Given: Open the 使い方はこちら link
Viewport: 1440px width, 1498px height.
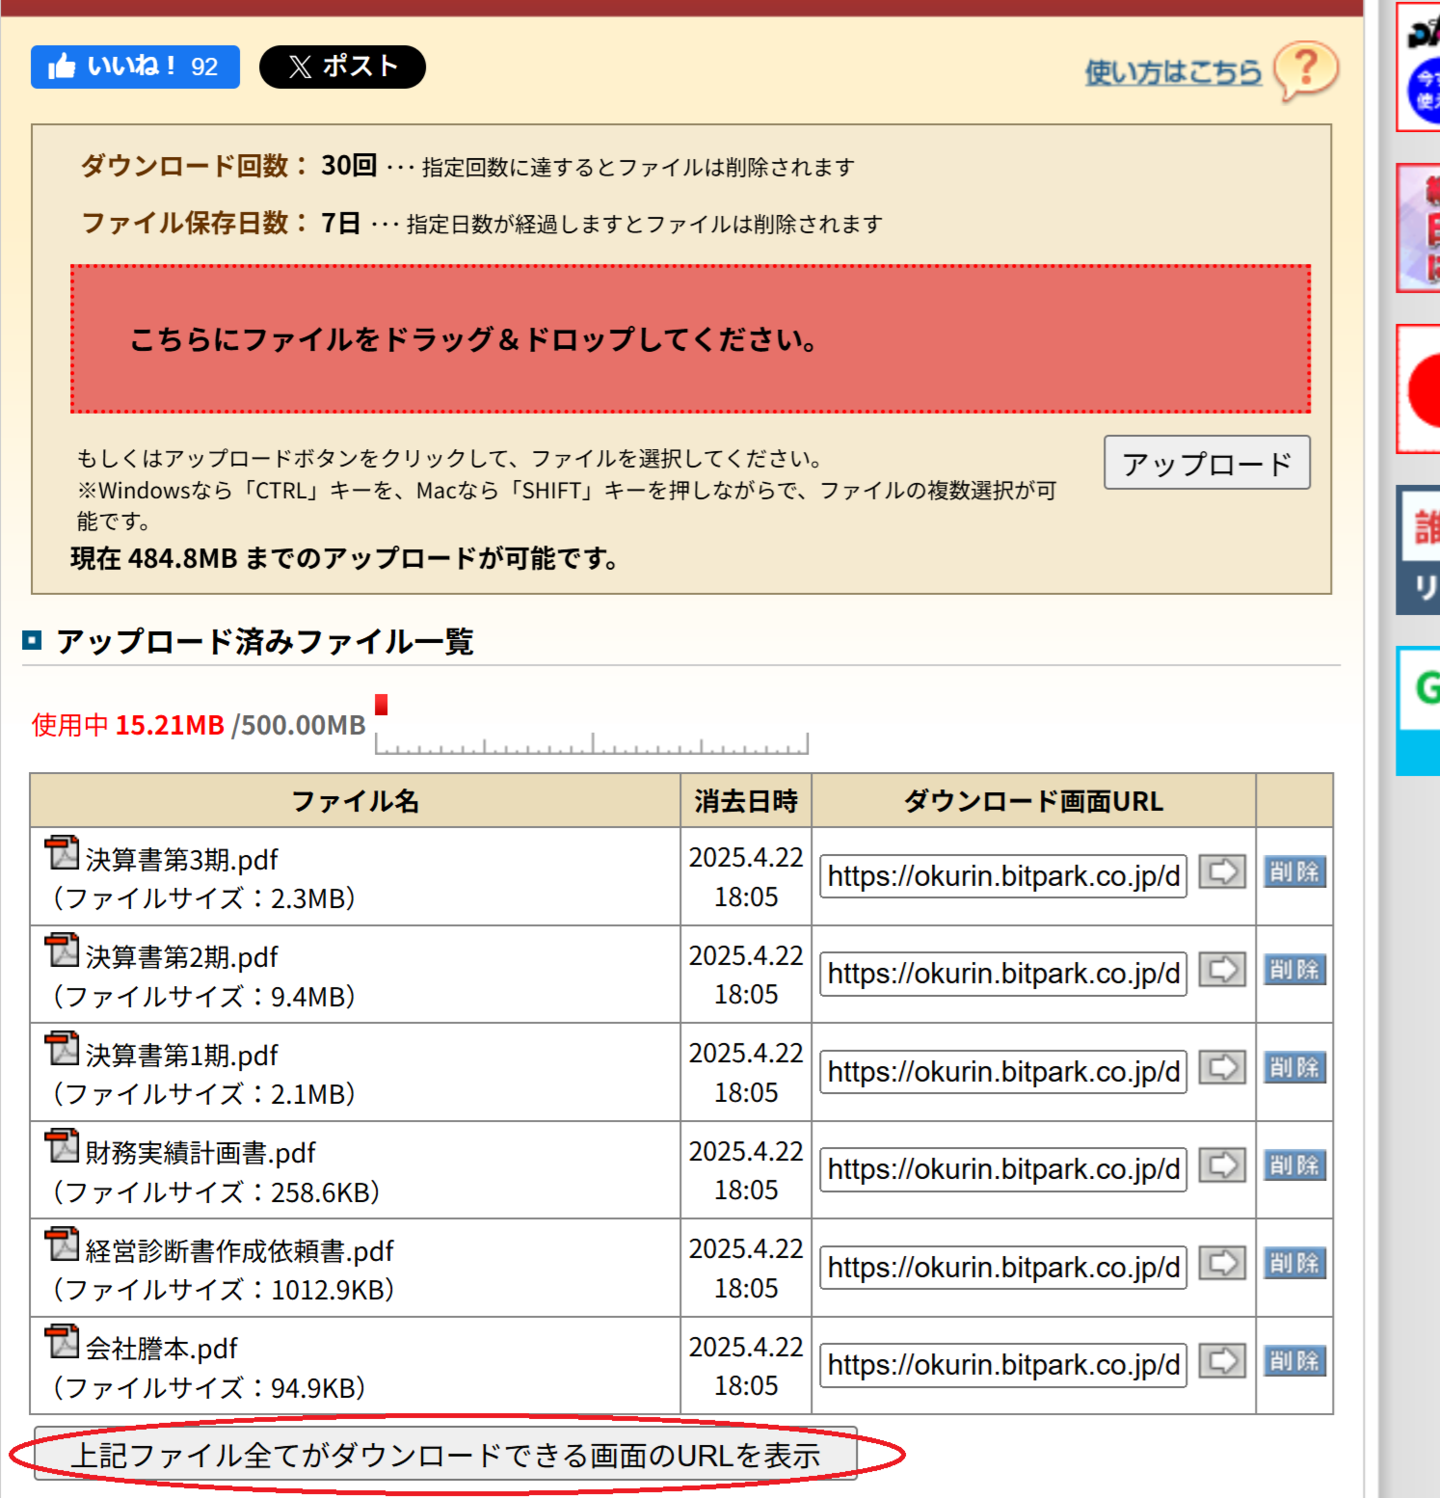Looking at the screenshot, I should coord(1173,72).
